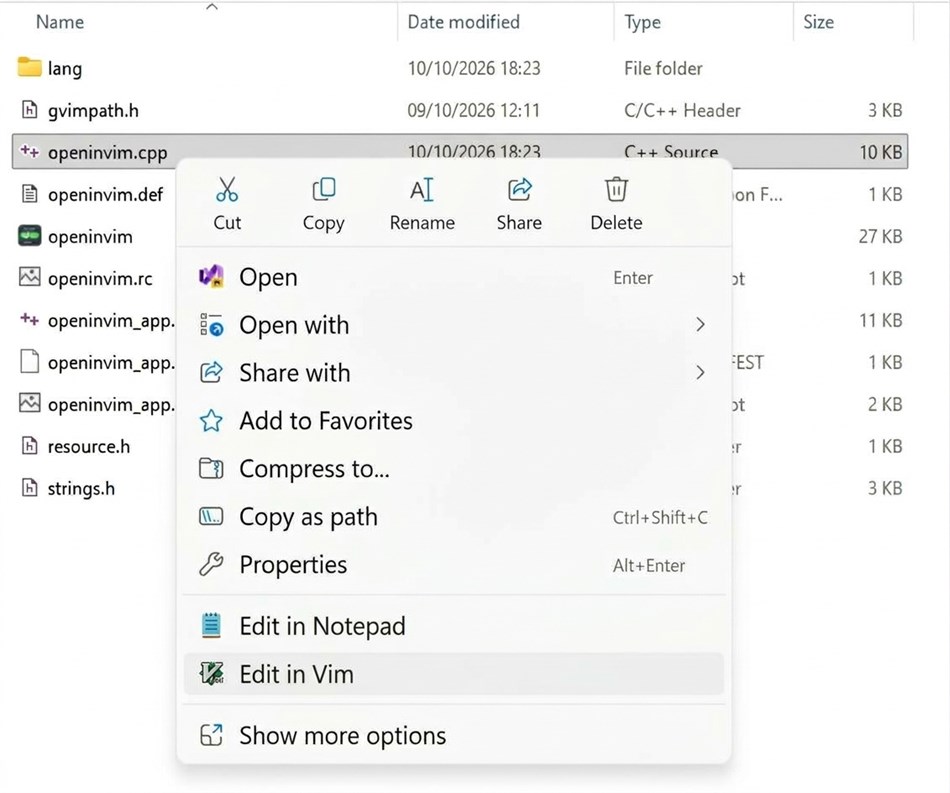Open Properties from the context menu
The image size is (950, 793).
click(453, 564)
